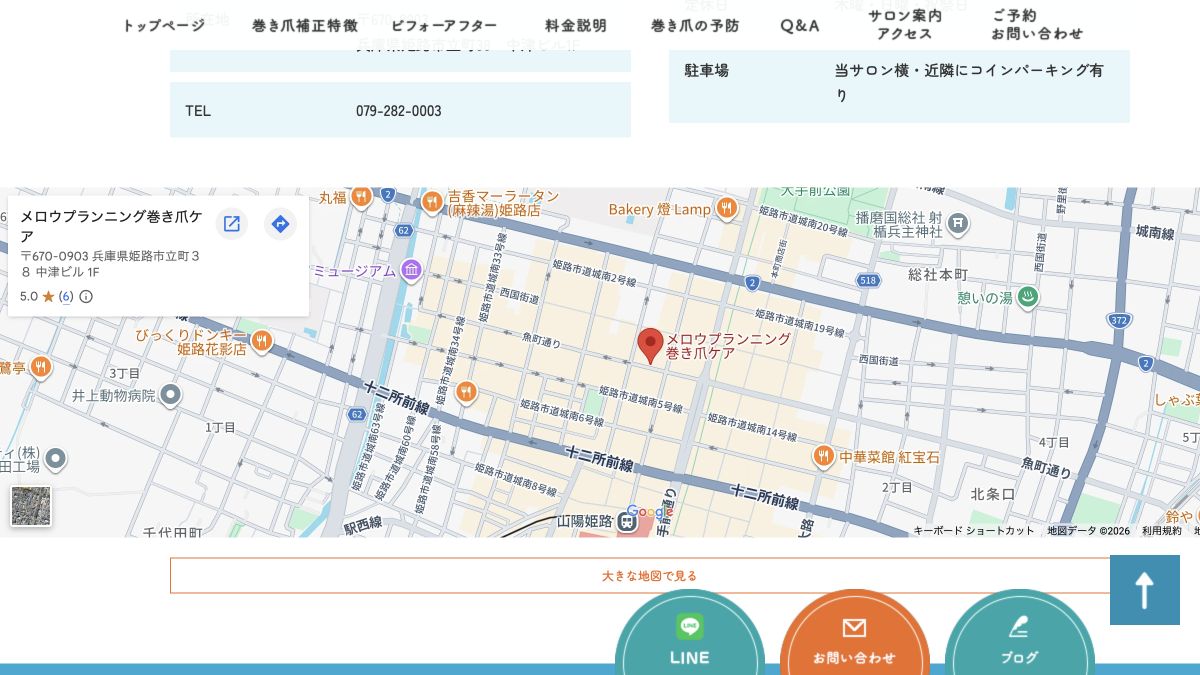1200x675 pixels.
Task: Click the 十二所前線 road label near center
Action: pyautogui.click(x=599, y=460)
